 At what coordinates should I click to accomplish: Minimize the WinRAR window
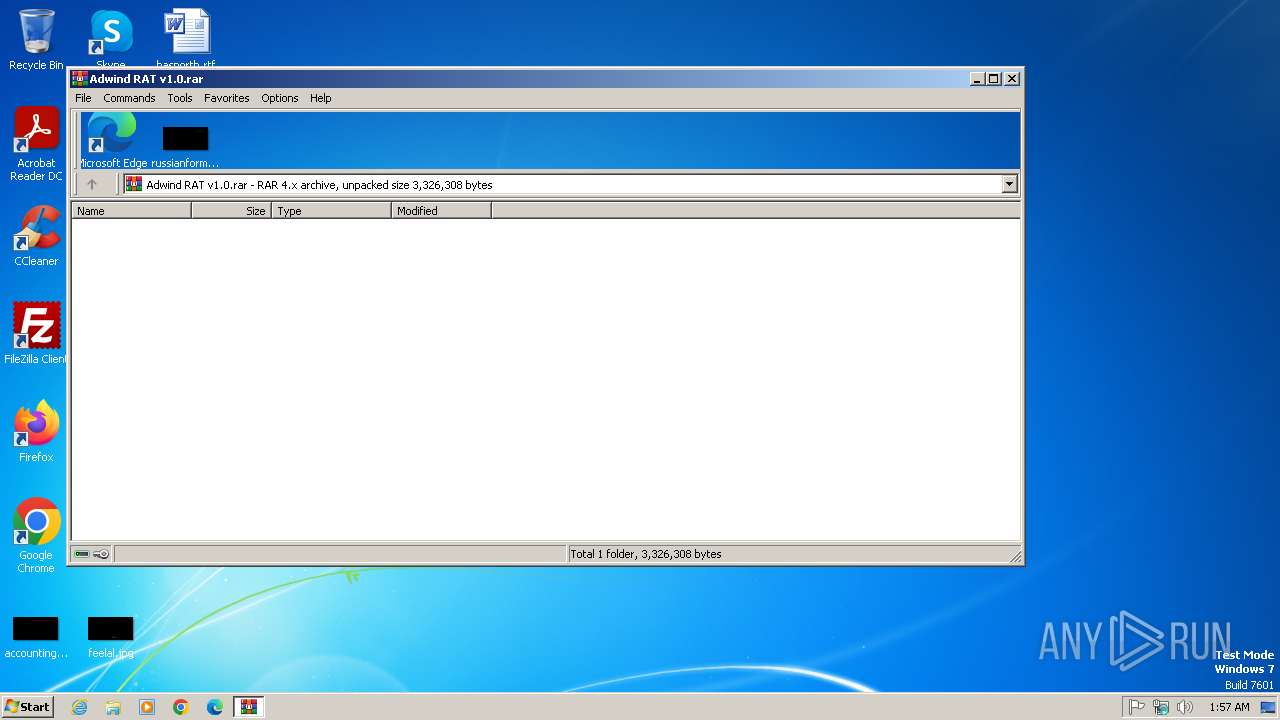point(977,79)
